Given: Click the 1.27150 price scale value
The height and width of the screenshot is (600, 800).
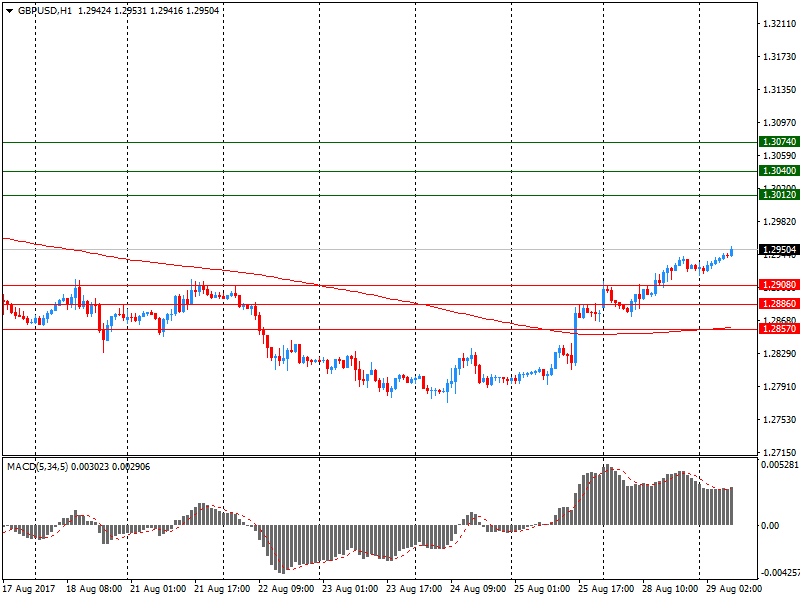Looking at the screenshot, I should pyautogui.click(x=779, y=453).
